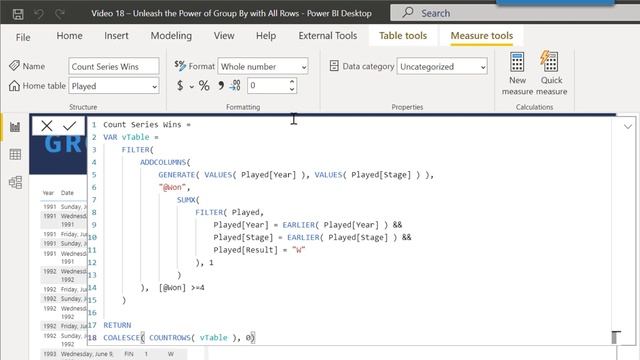The width and height of the screenshot is (640, 360).
Task: Open the Format dropdown showing Whole number
Action: tap(263, 66)
